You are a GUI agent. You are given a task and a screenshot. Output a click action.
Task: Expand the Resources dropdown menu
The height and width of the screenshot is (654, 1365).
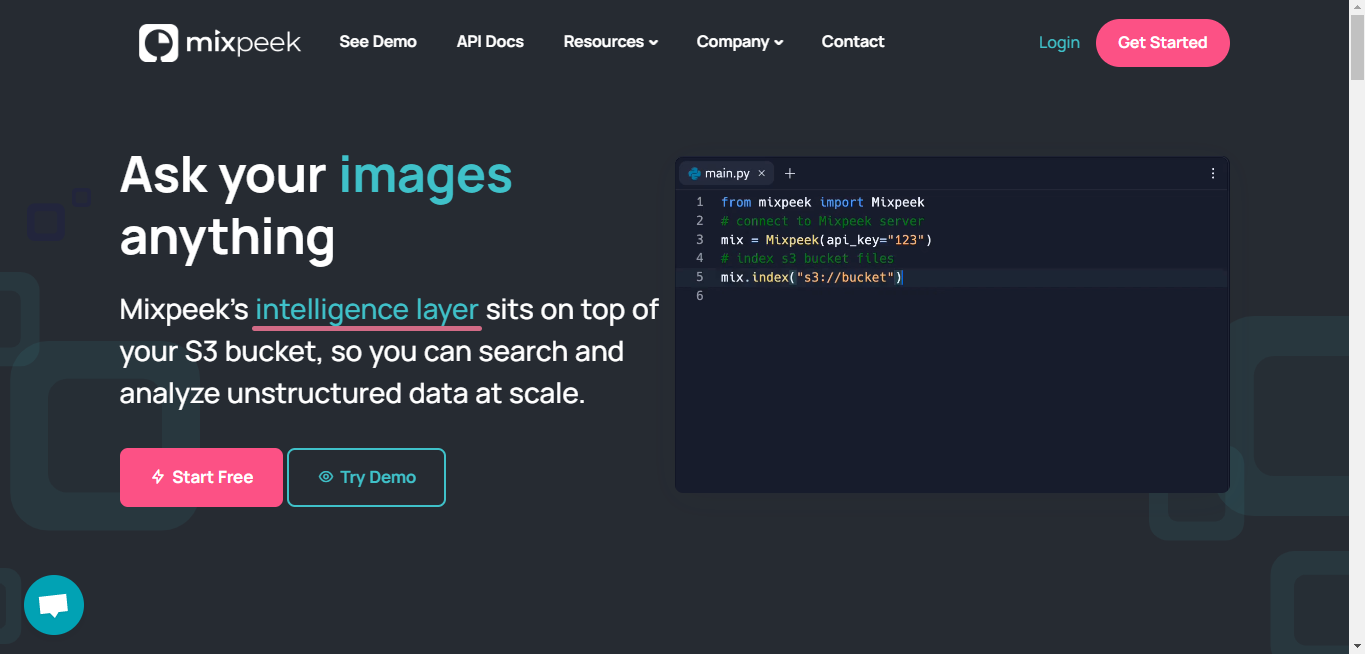[x=611, y=42]
